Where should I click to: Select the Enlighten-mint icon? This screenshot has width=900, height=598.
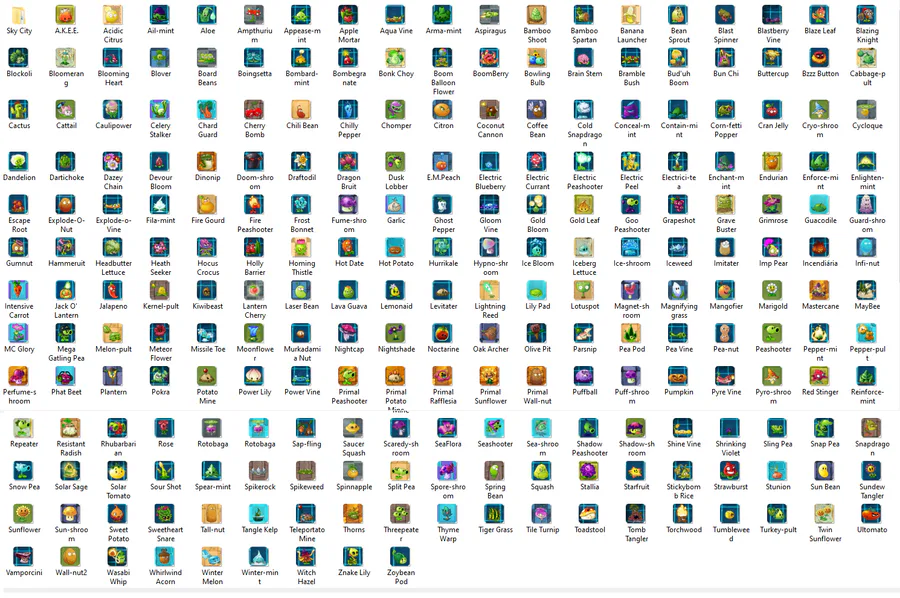point(867,162)
